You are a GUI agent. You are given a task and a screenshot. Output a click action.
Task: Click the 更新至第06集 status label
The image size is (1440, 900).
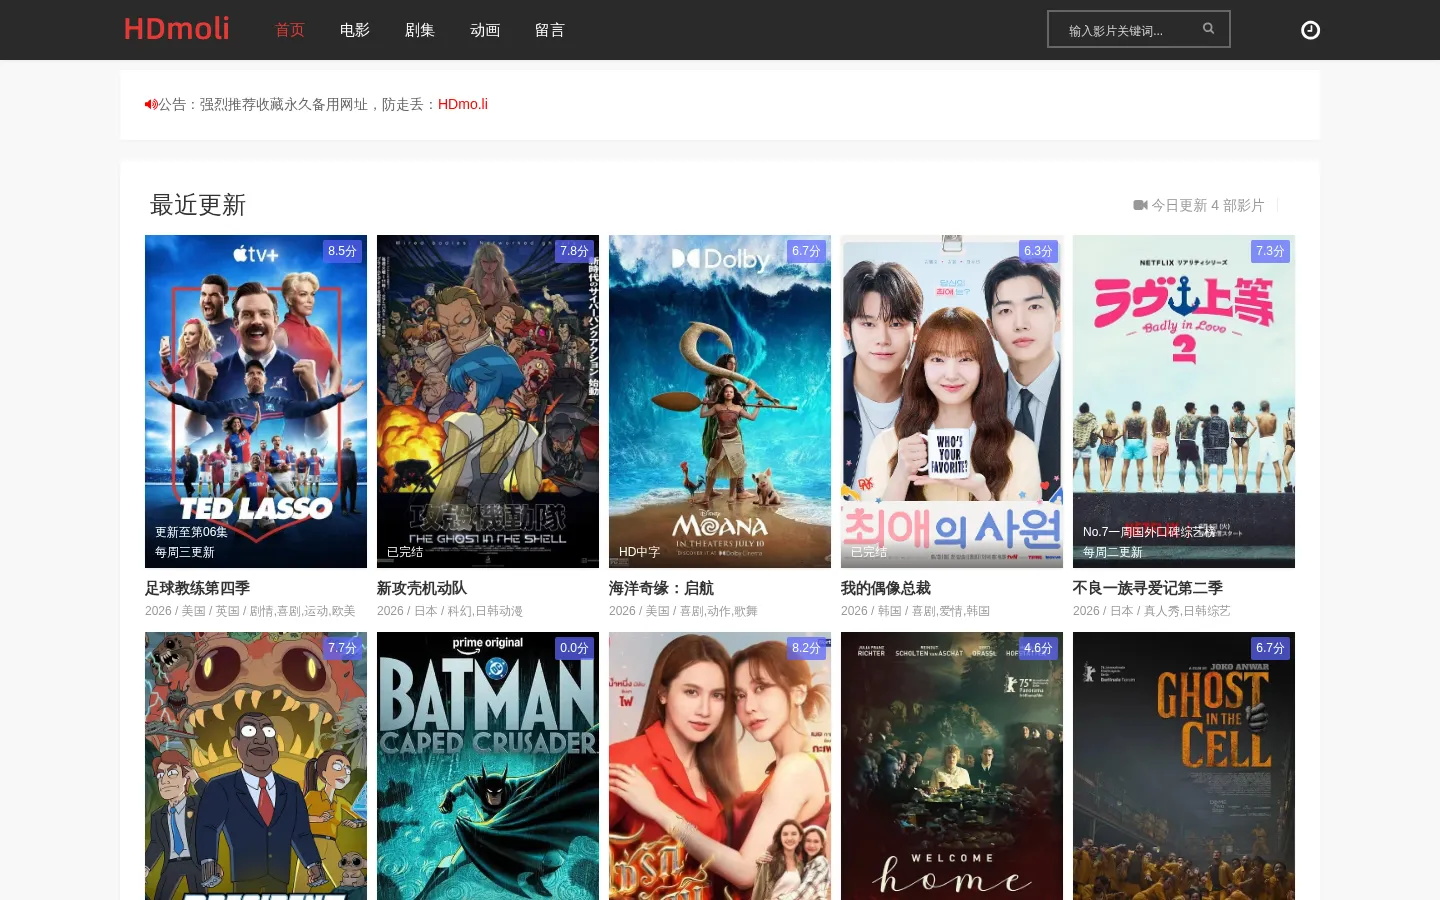191,532
